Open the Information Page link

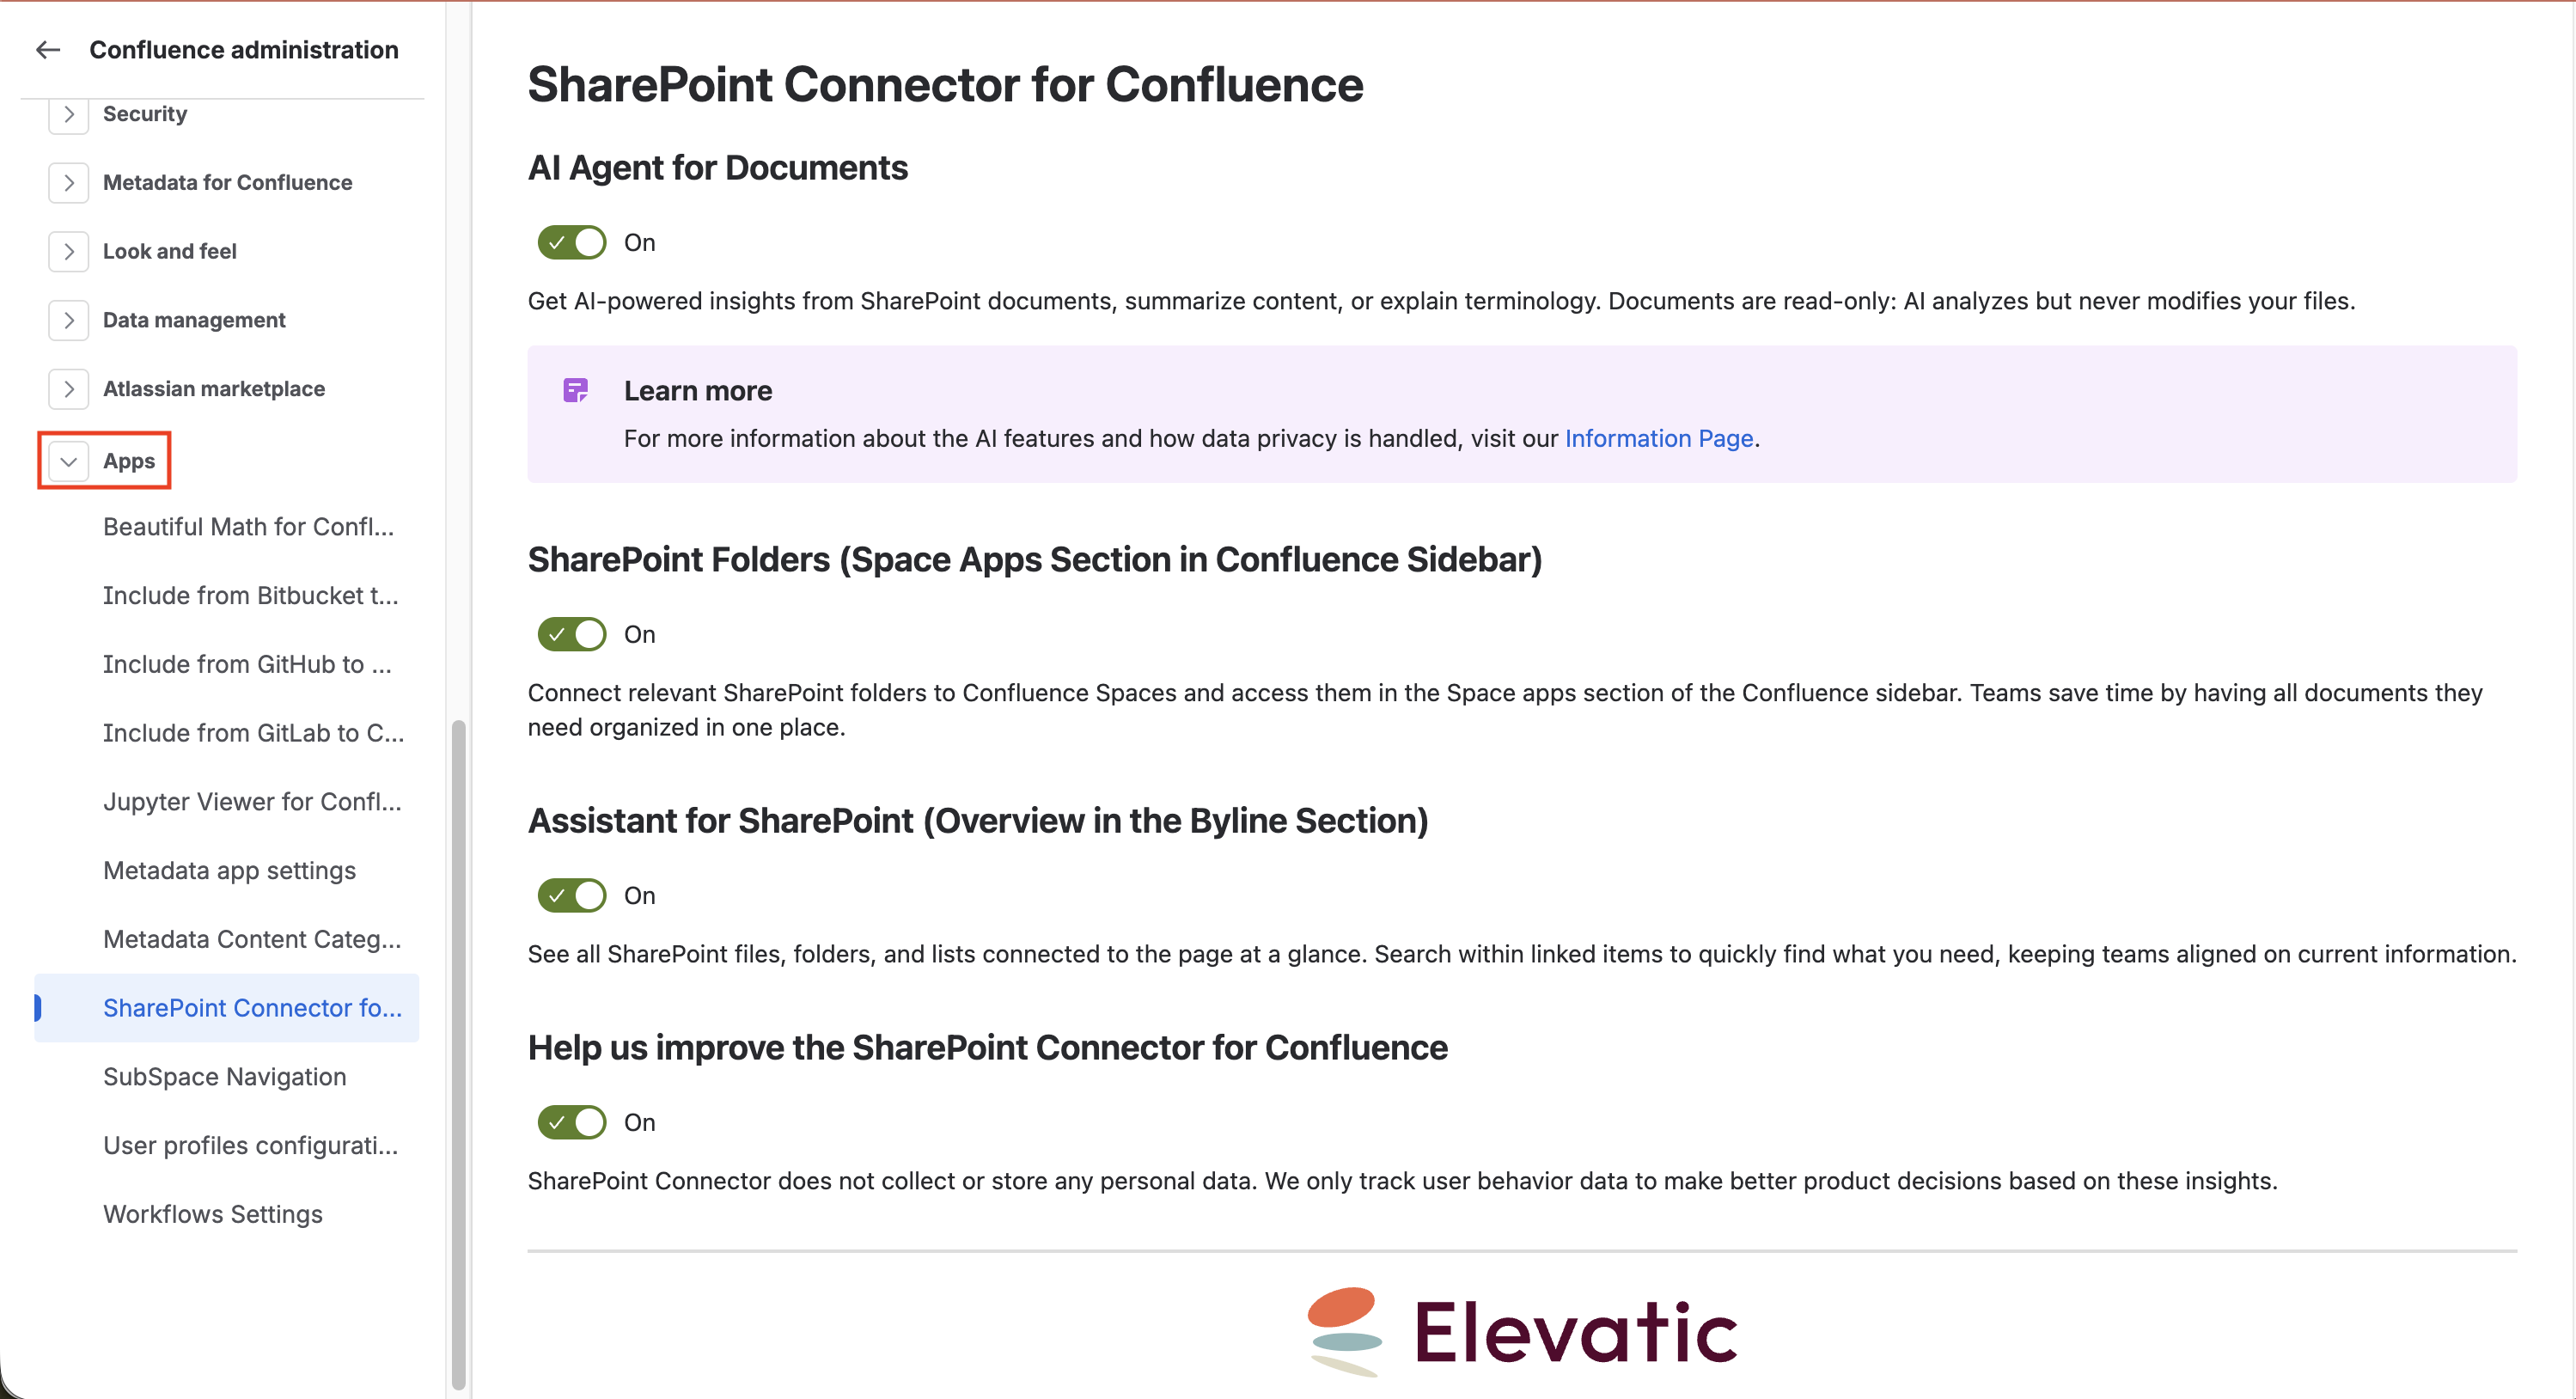point(1659,438)
